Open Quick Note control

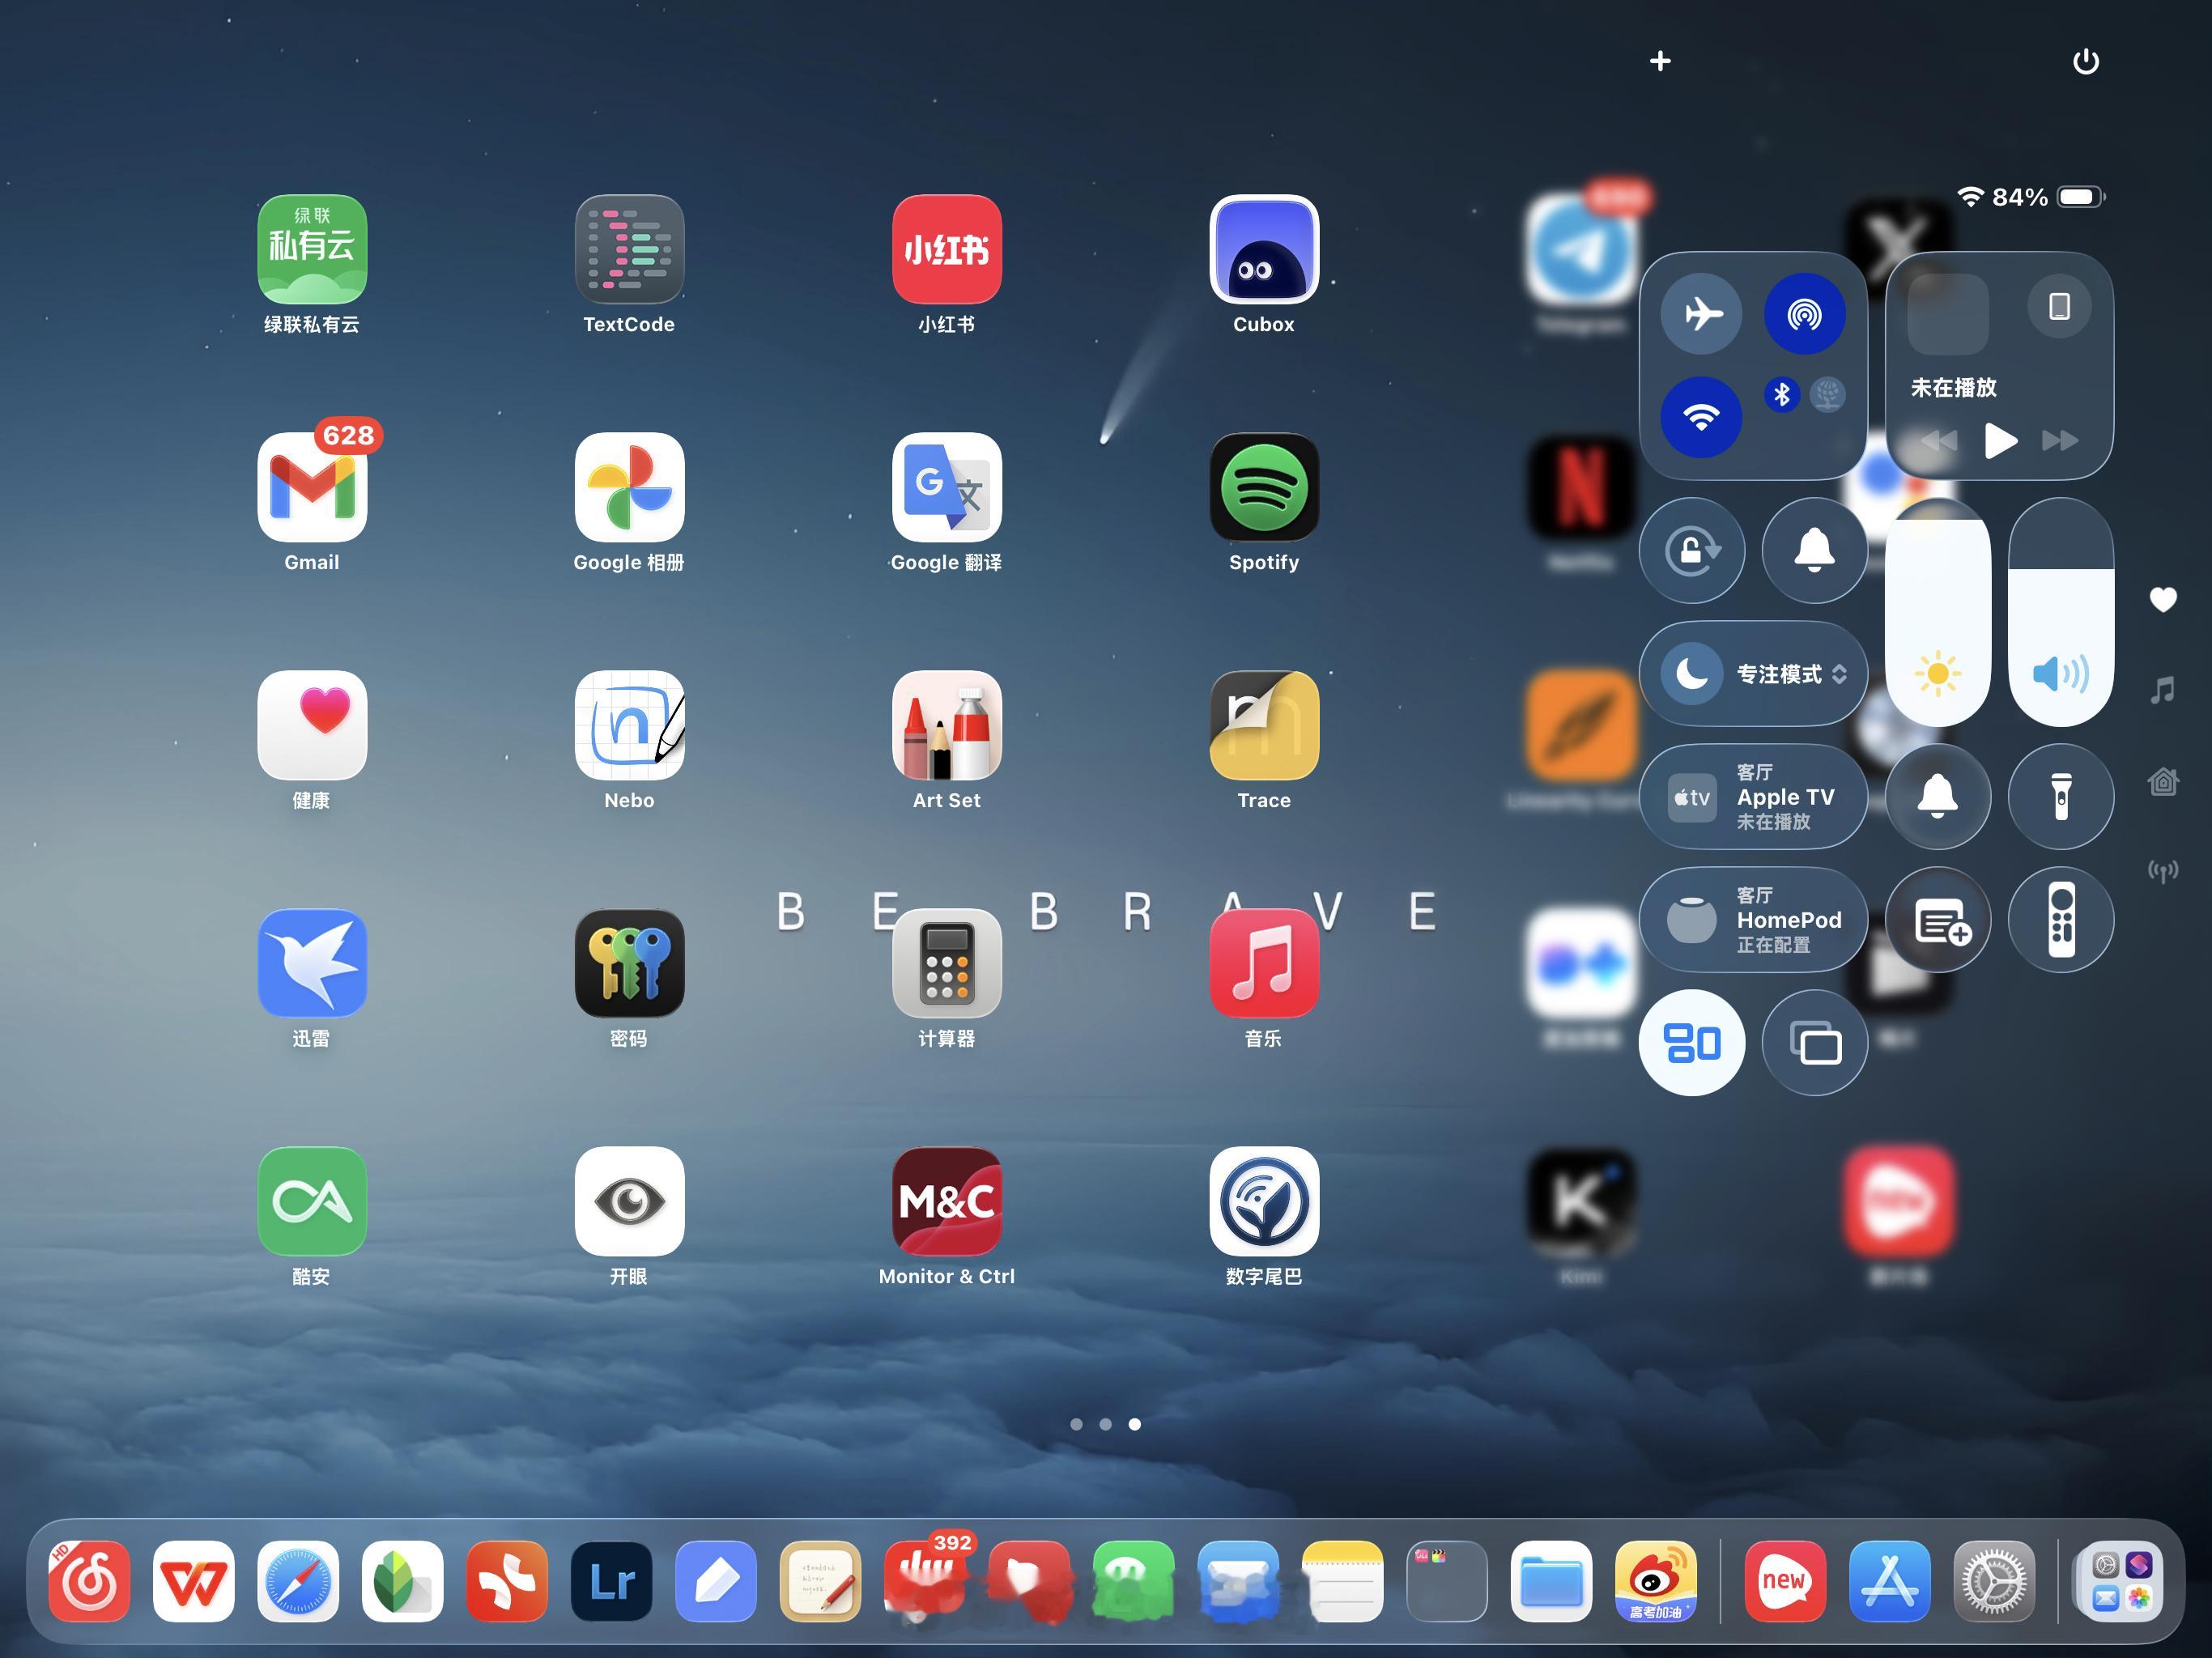[x=1938, y=920]
